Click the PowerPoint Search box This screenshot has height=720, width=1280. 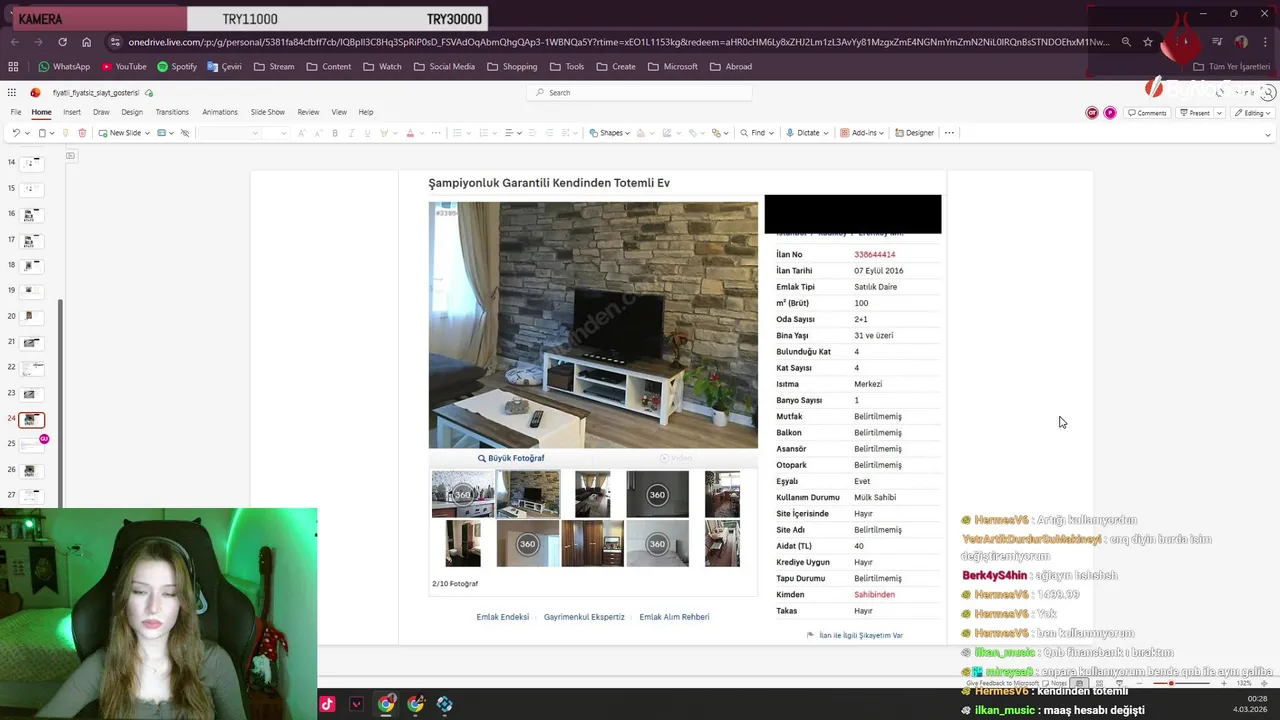[x=640, y=92]
